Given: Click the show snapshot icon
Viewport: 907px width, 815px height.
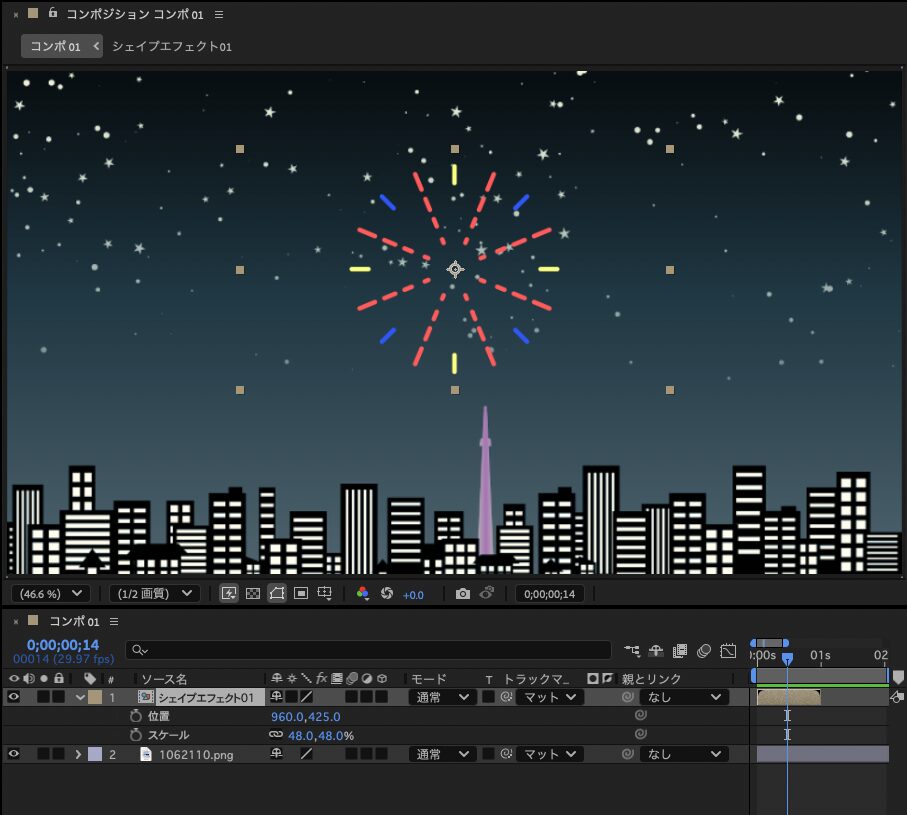Looking at the screenshot, I should click(x=486, y=593).
